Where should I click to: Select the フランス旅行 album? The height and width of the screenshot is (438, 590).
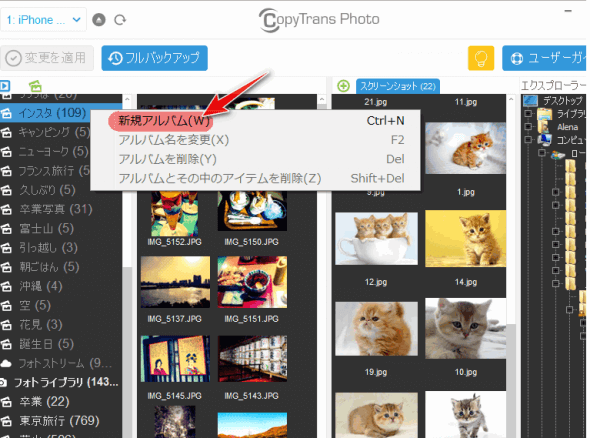[x=54, y=170]
